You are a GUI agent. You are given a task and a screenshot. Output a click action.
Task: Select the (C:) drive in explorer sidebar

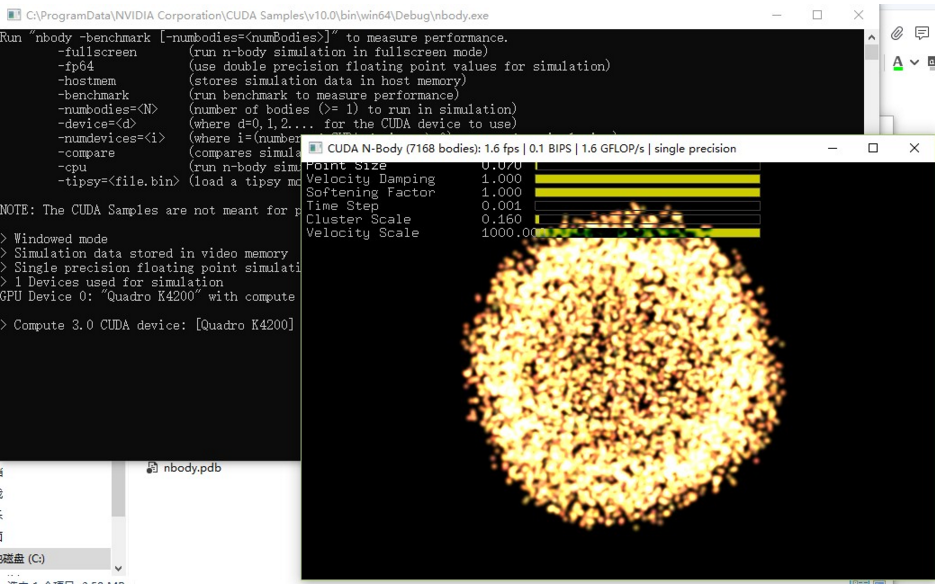pos(55,558)
